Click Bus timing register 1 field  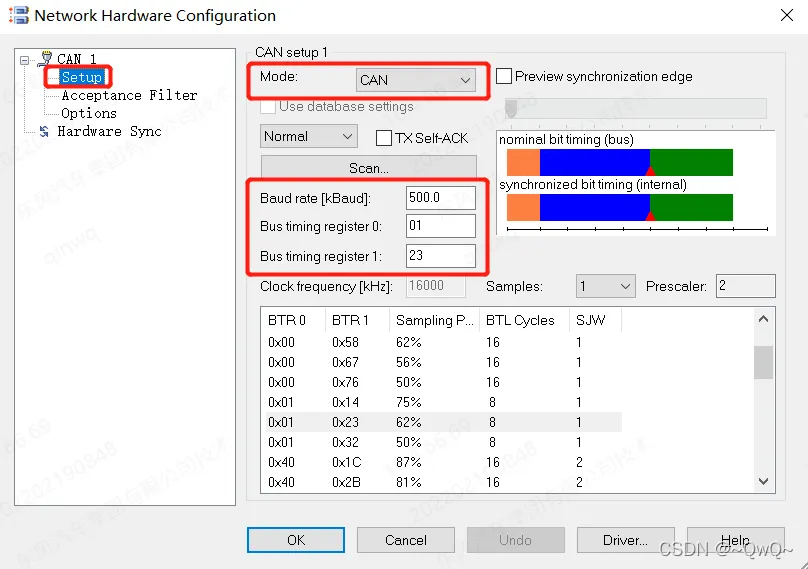[440, 256]
